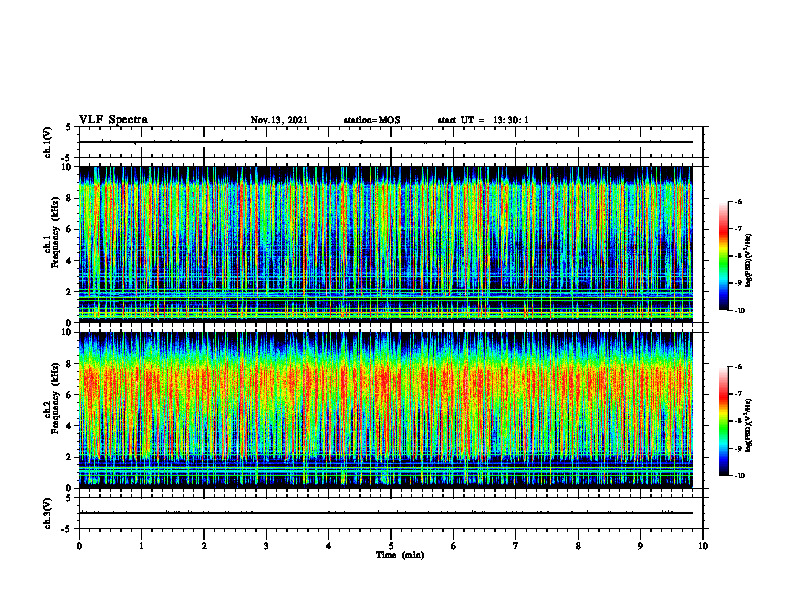Click the "2" tick on the time axis
This screenshot has width=792, height=612.
pyautogui.click(x=204, y=546)
